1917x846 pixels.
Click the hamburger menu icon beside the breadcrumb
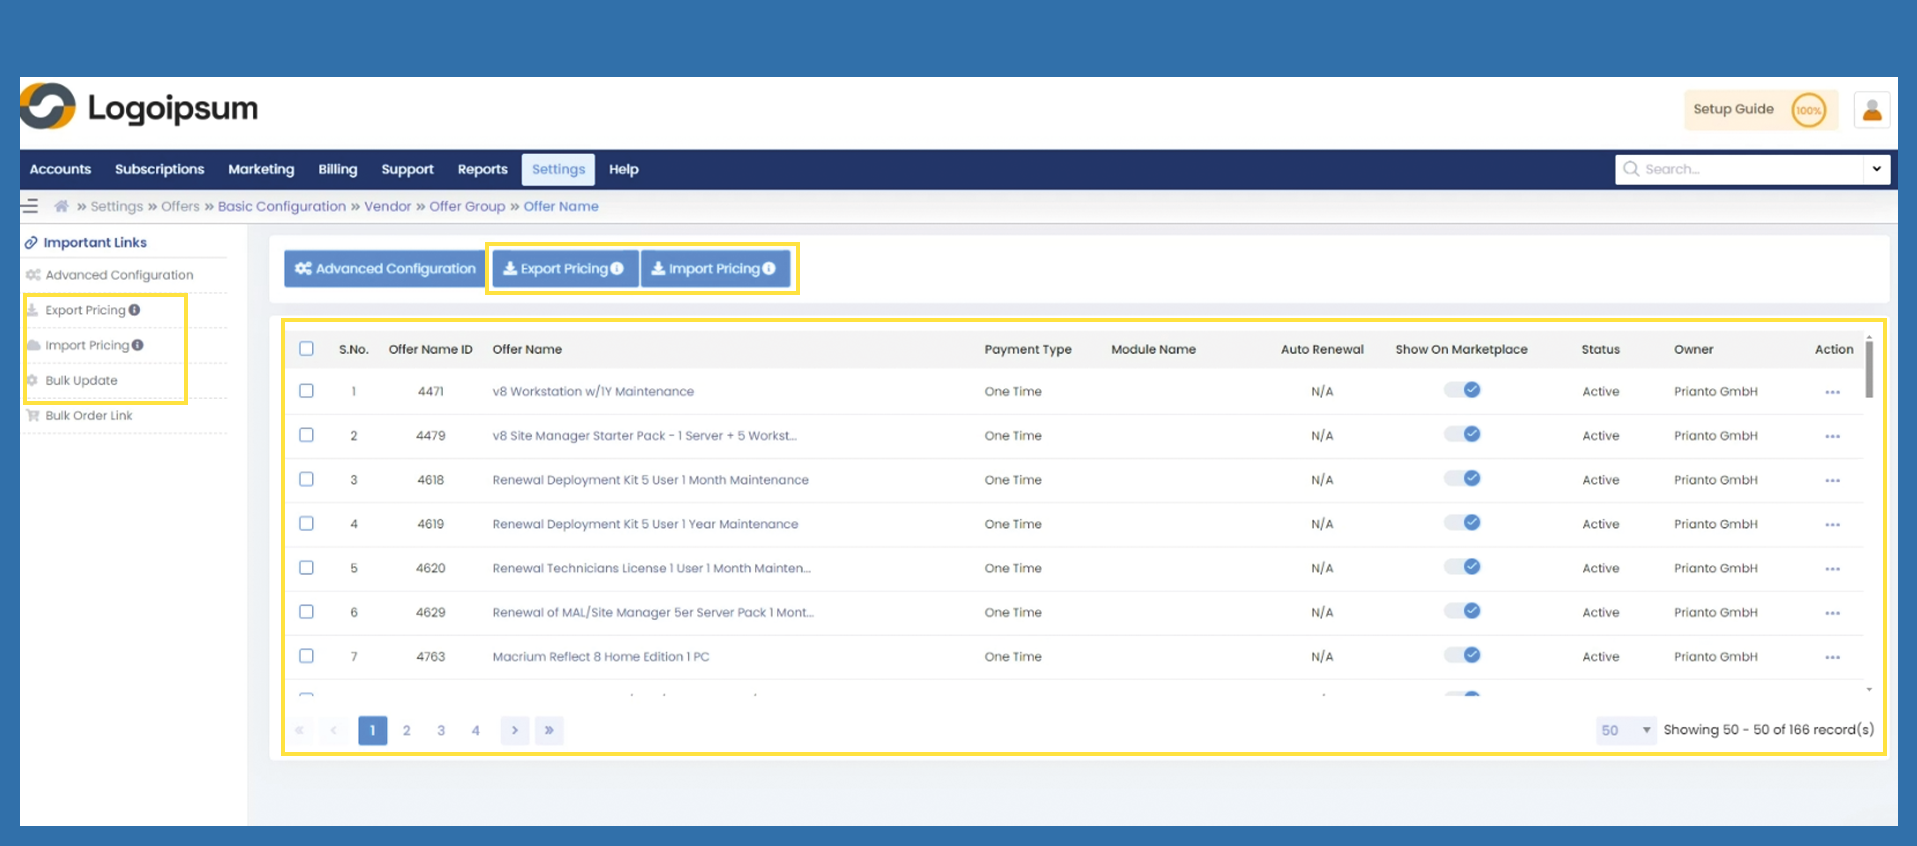pyautogui.click(x=30, y=206)
